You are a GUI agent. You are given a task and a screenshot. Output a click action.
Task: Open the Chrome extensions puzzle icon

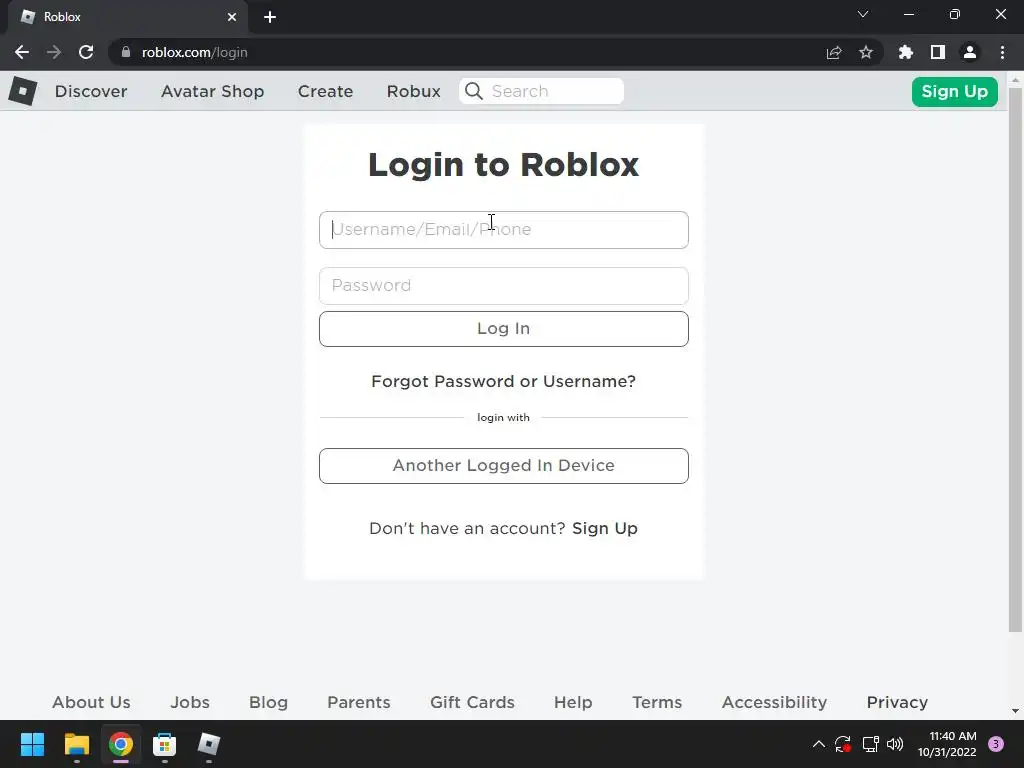point(906,52)
